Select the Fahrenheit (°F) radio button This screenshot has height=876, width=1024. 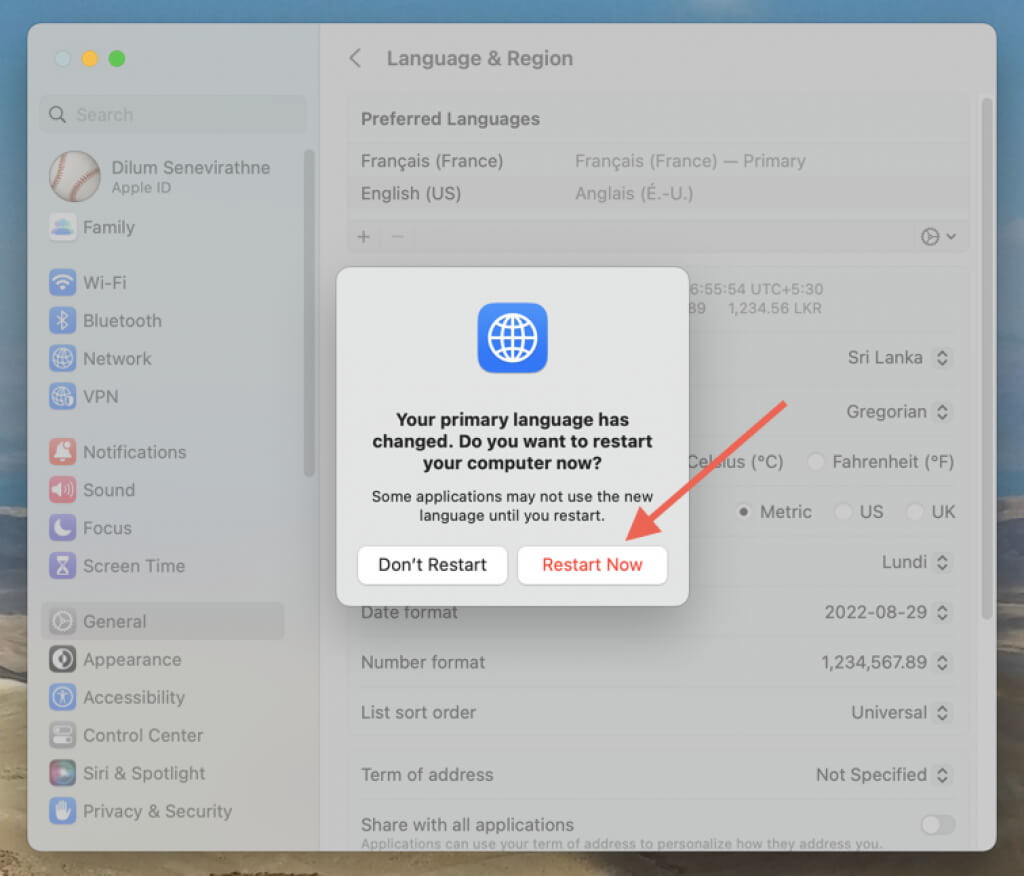click(x=815, y=462)
